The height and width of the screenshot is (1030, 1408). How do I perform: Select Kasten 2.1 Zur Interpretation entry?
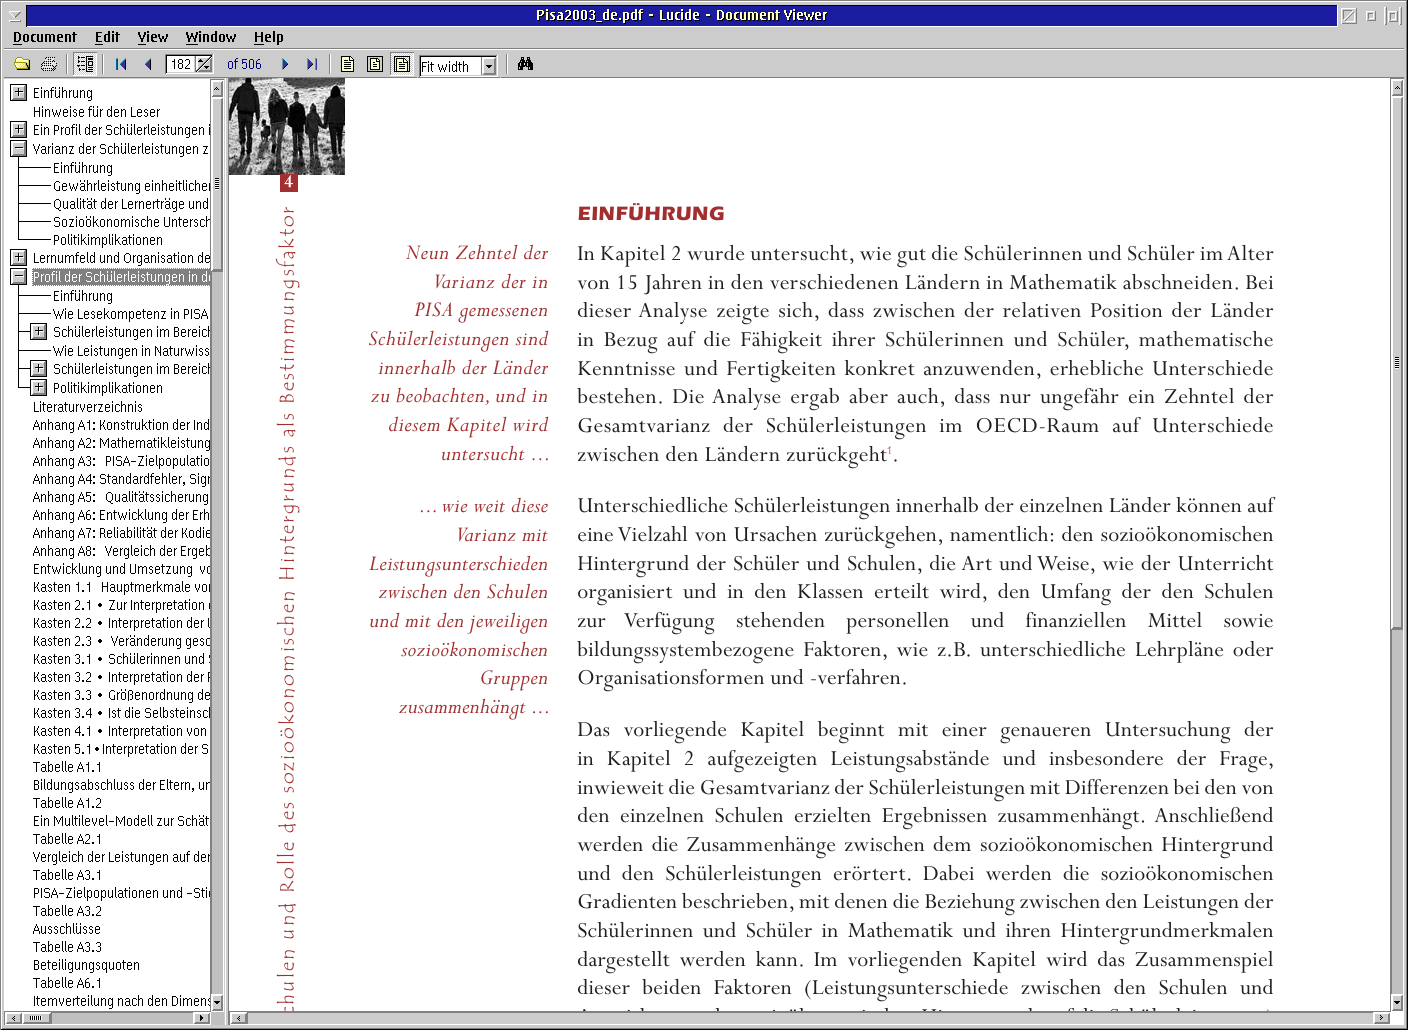(x=121, y=605)
